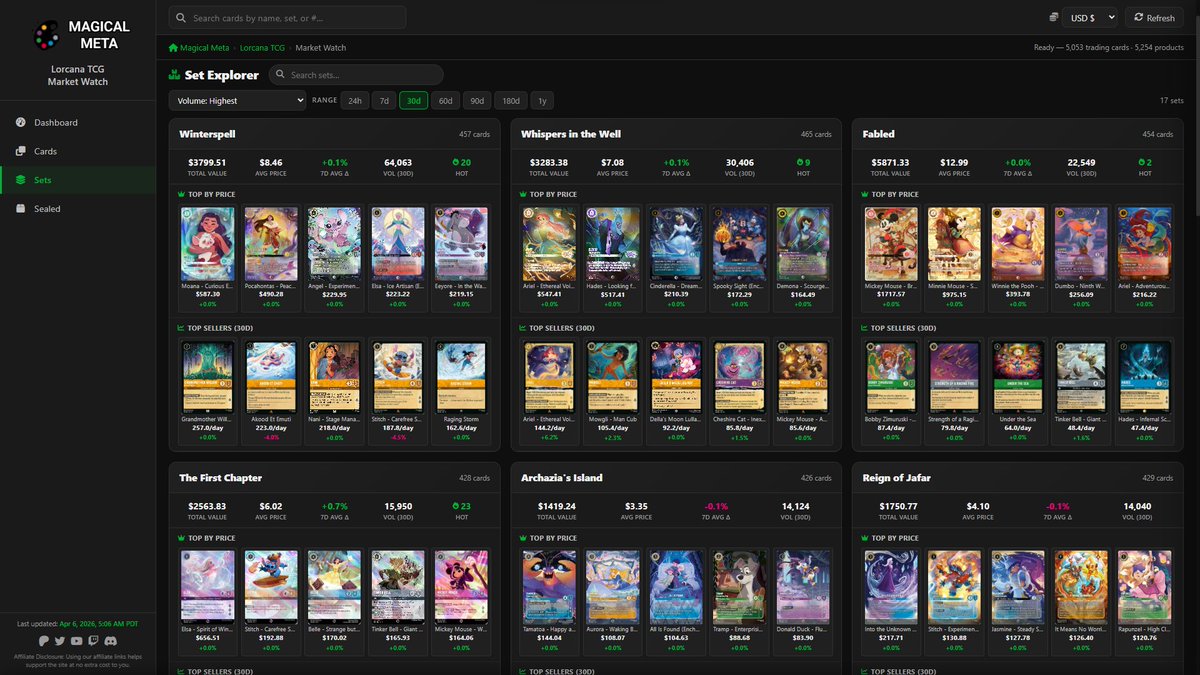Open the Winterspell set title
1200x675 pixels.
tap(207, 133)
